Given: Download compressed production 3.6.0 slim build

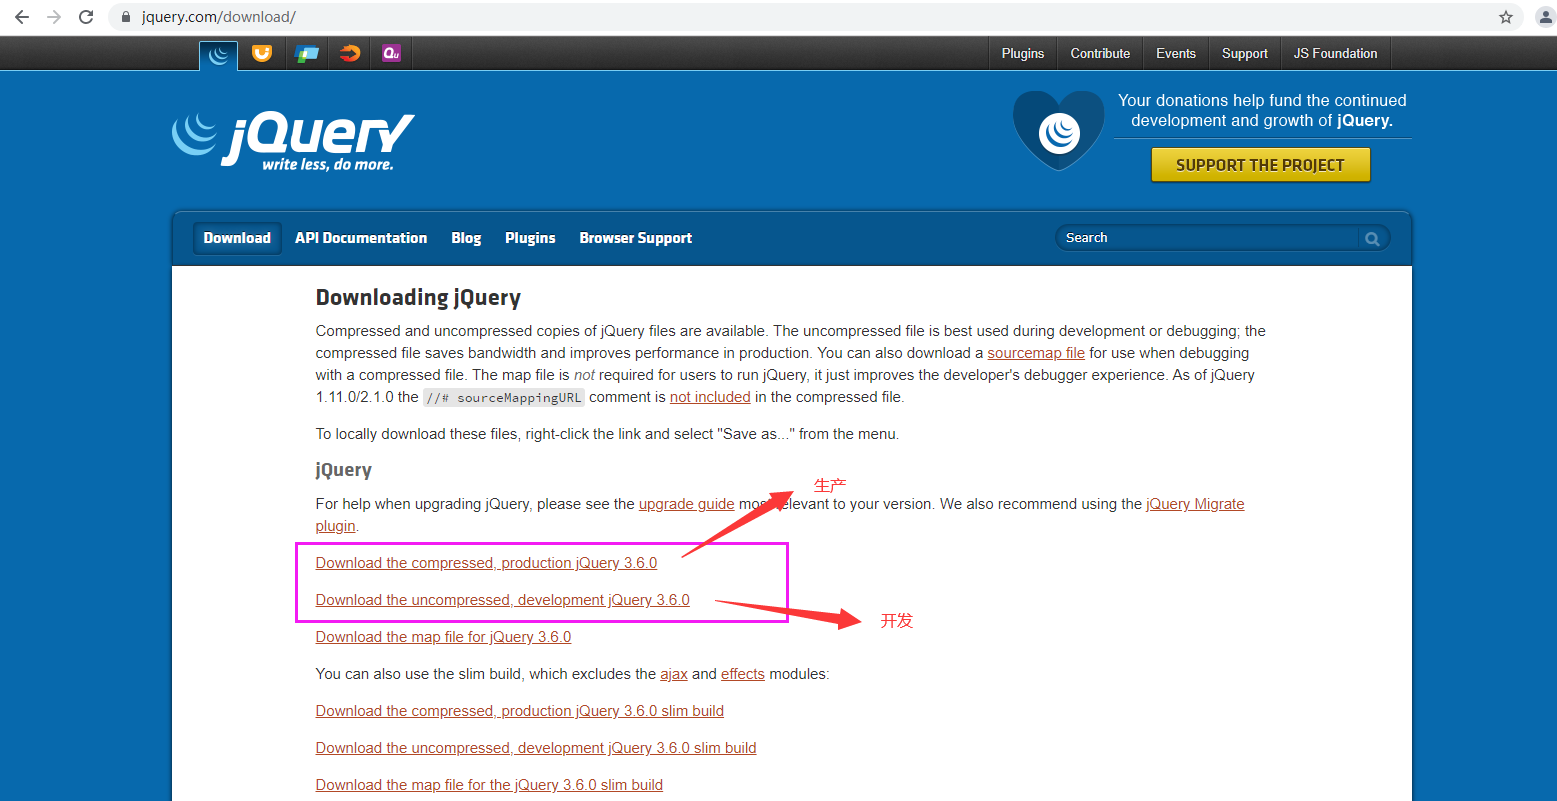Looking at the screenshot, I should [x=520, y=711].
